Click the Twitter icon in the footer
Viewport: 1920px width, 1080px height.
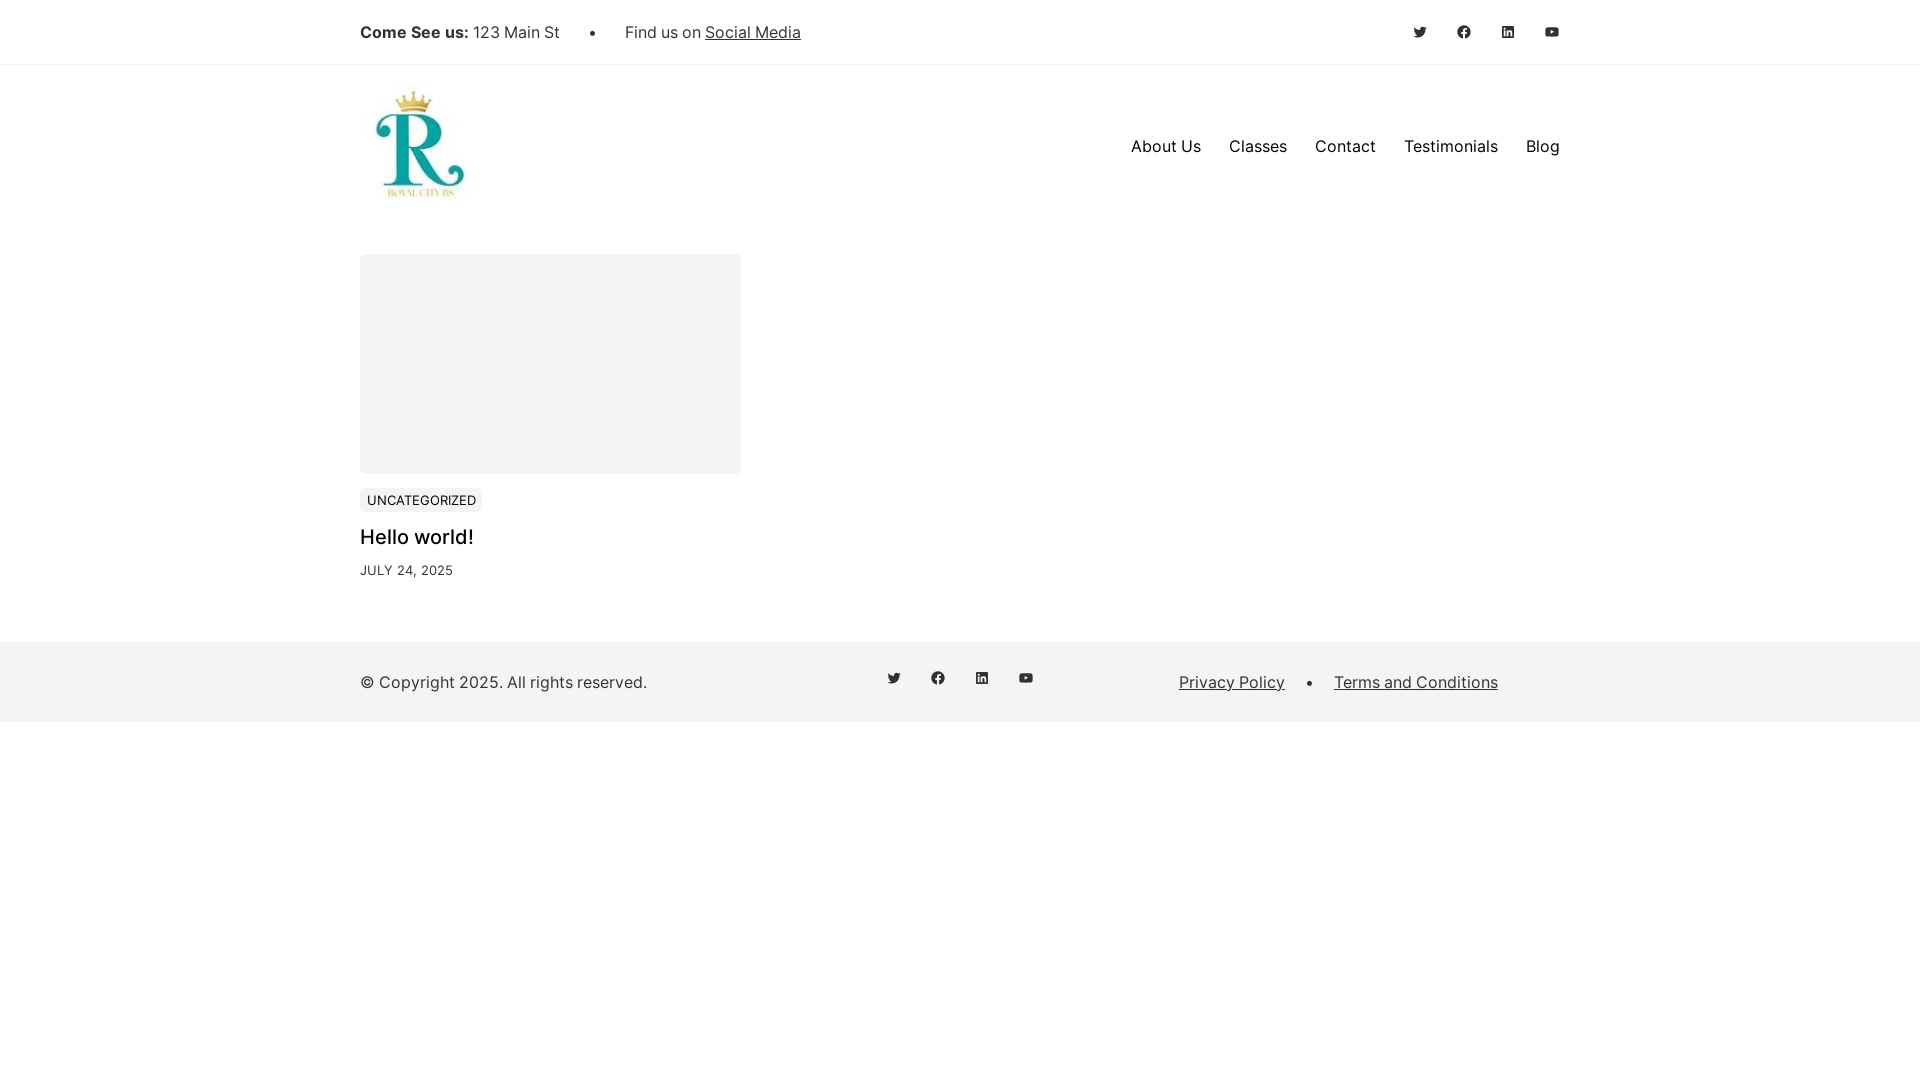[x=894, y=678]
